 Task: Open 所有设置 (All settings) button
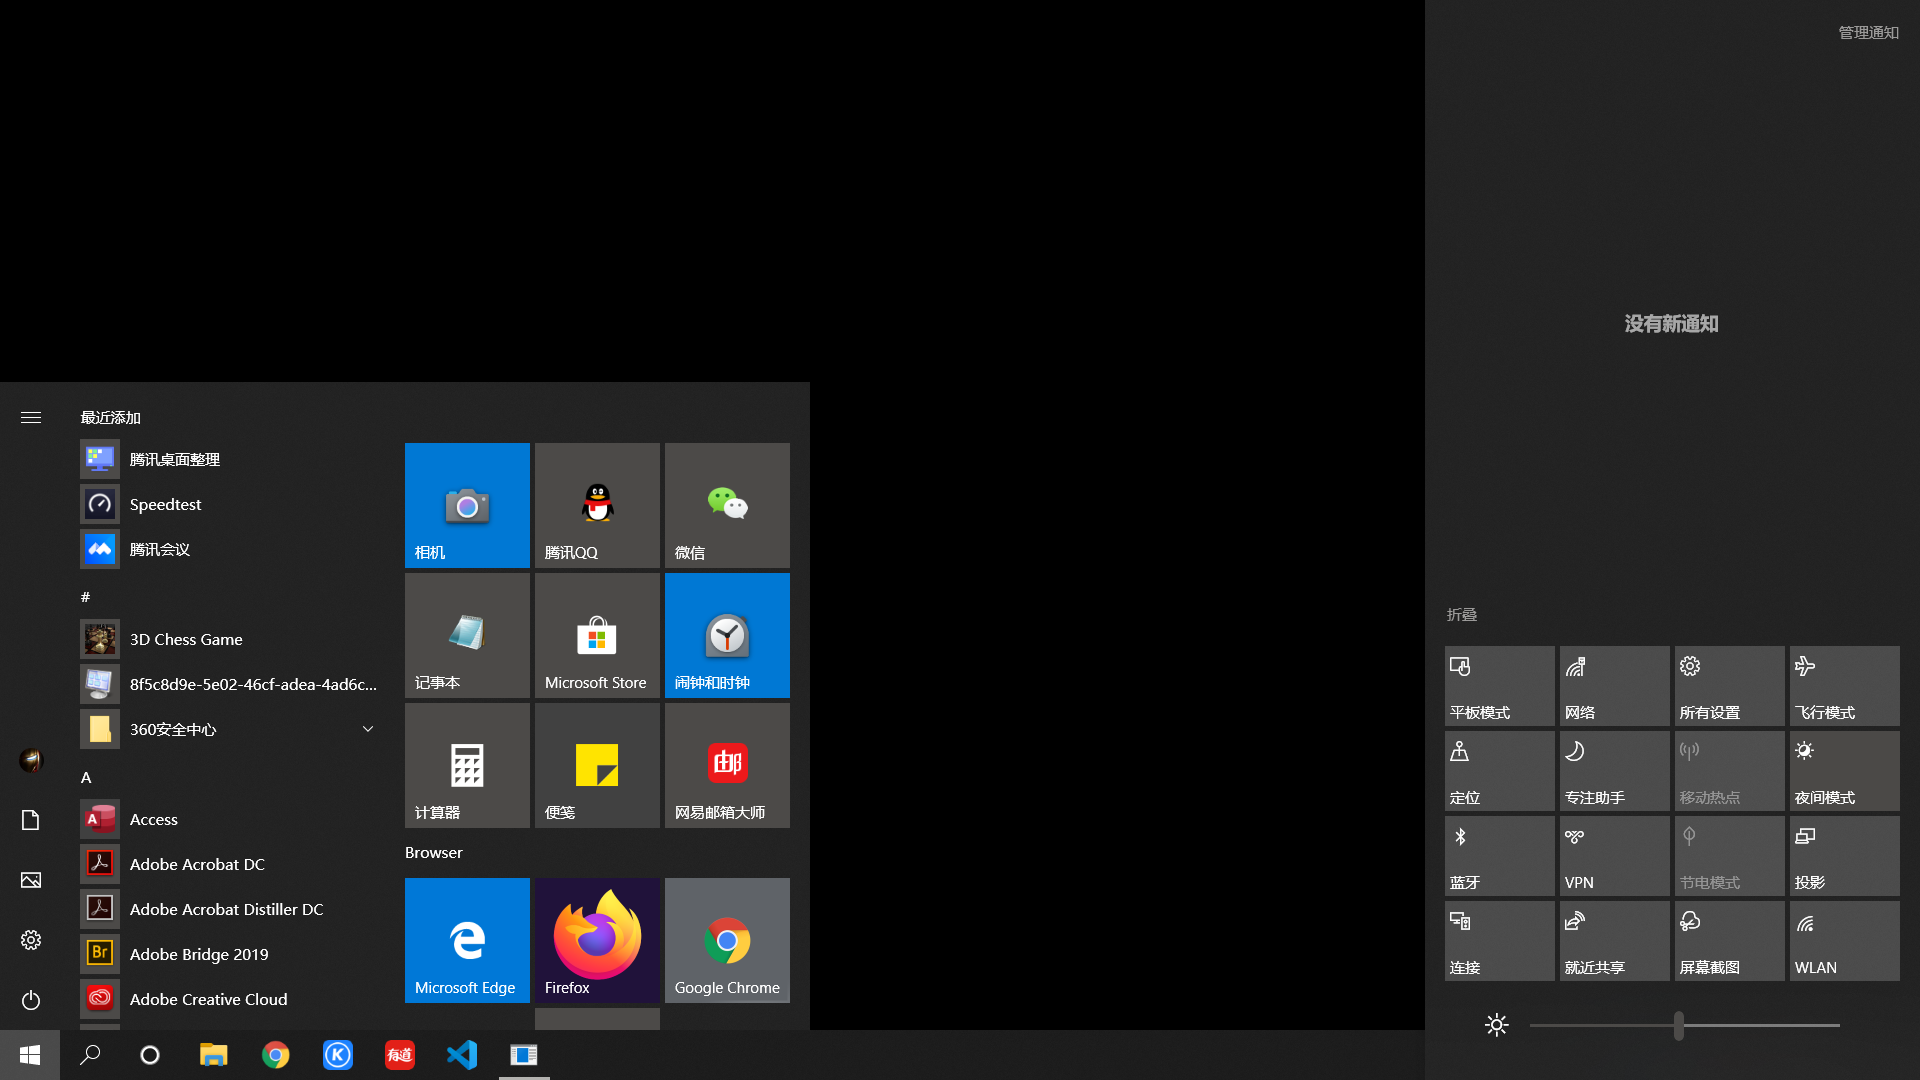[1729, 686]
